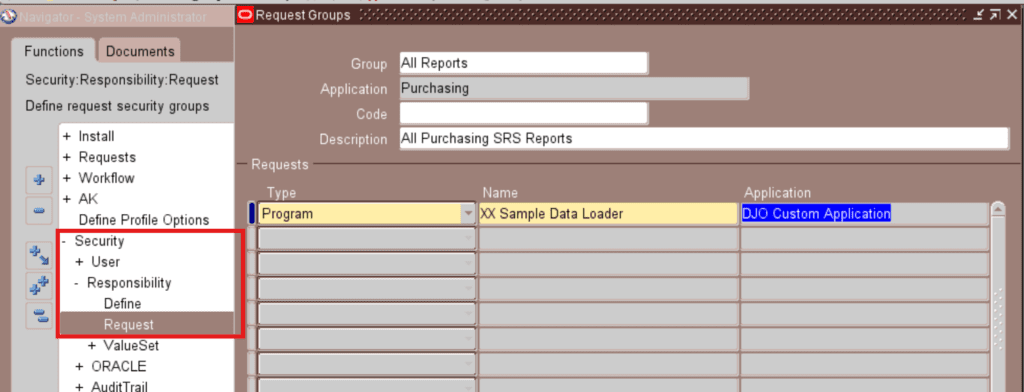Select Define under Responsibility
The width and height of the screenshot is (1024, 392).
click(122, 304)
